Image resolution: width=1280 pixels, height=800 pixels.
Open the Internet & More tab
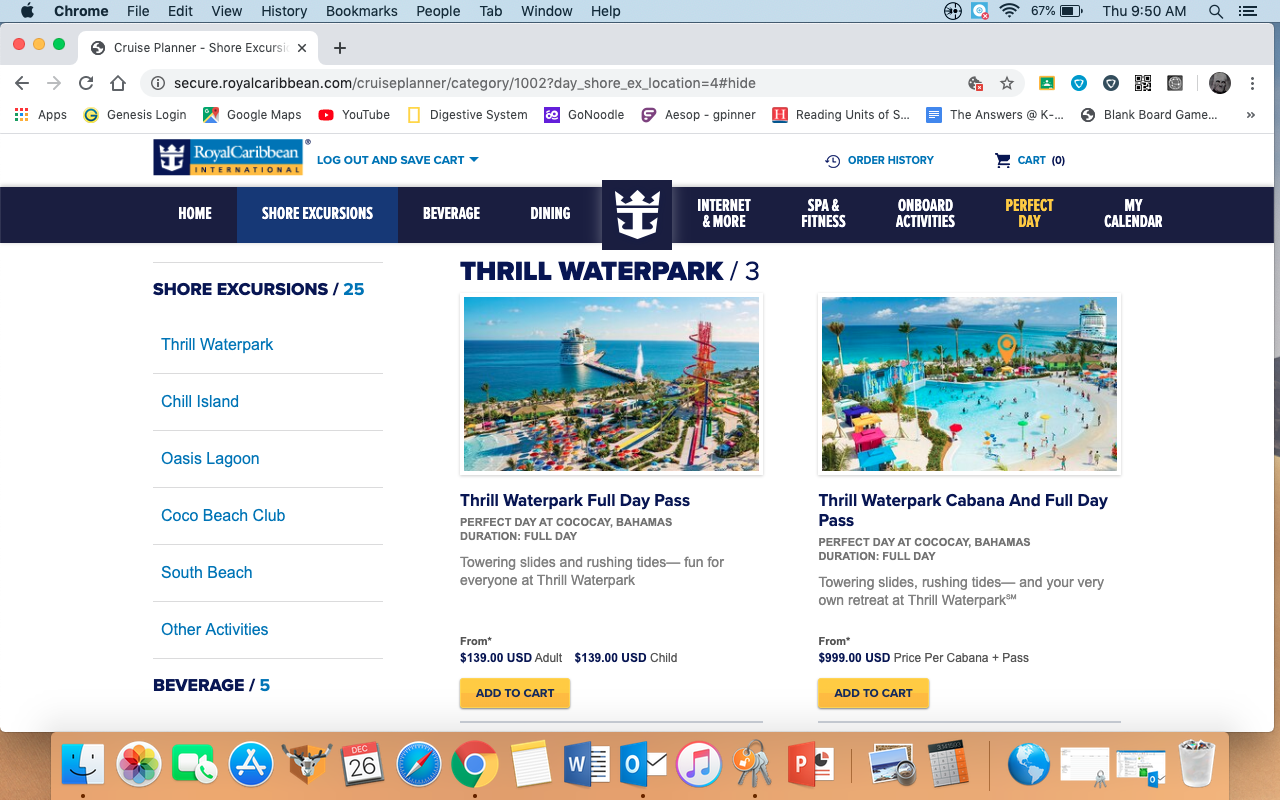[724, 214]
